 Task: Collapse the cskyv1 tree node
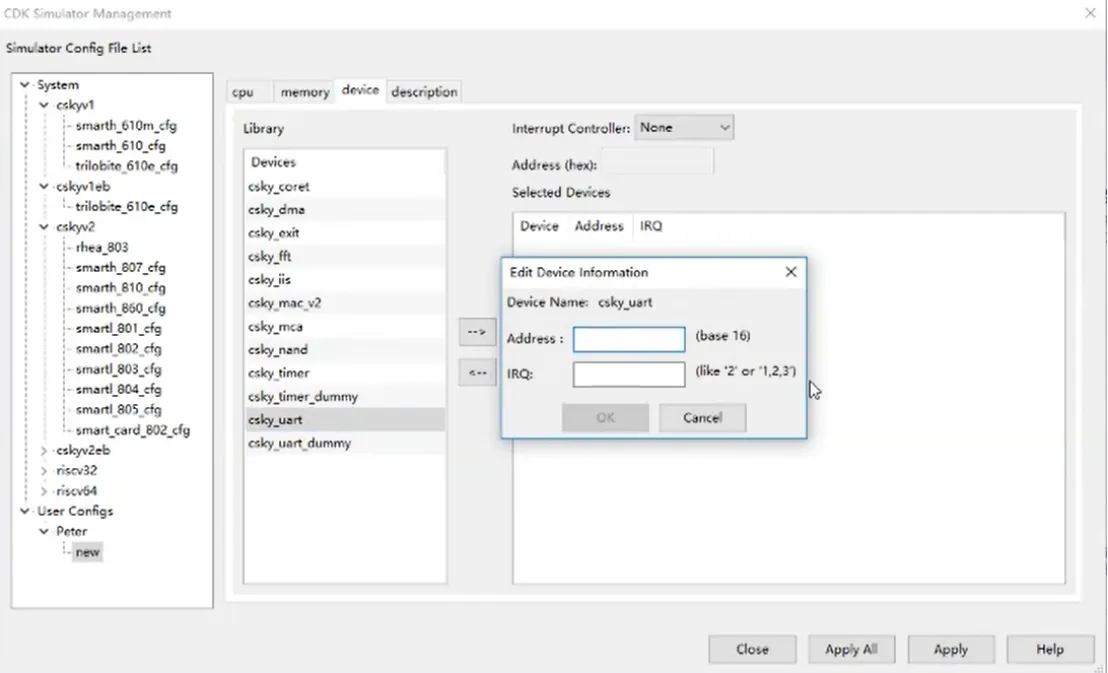pos(44,105)
